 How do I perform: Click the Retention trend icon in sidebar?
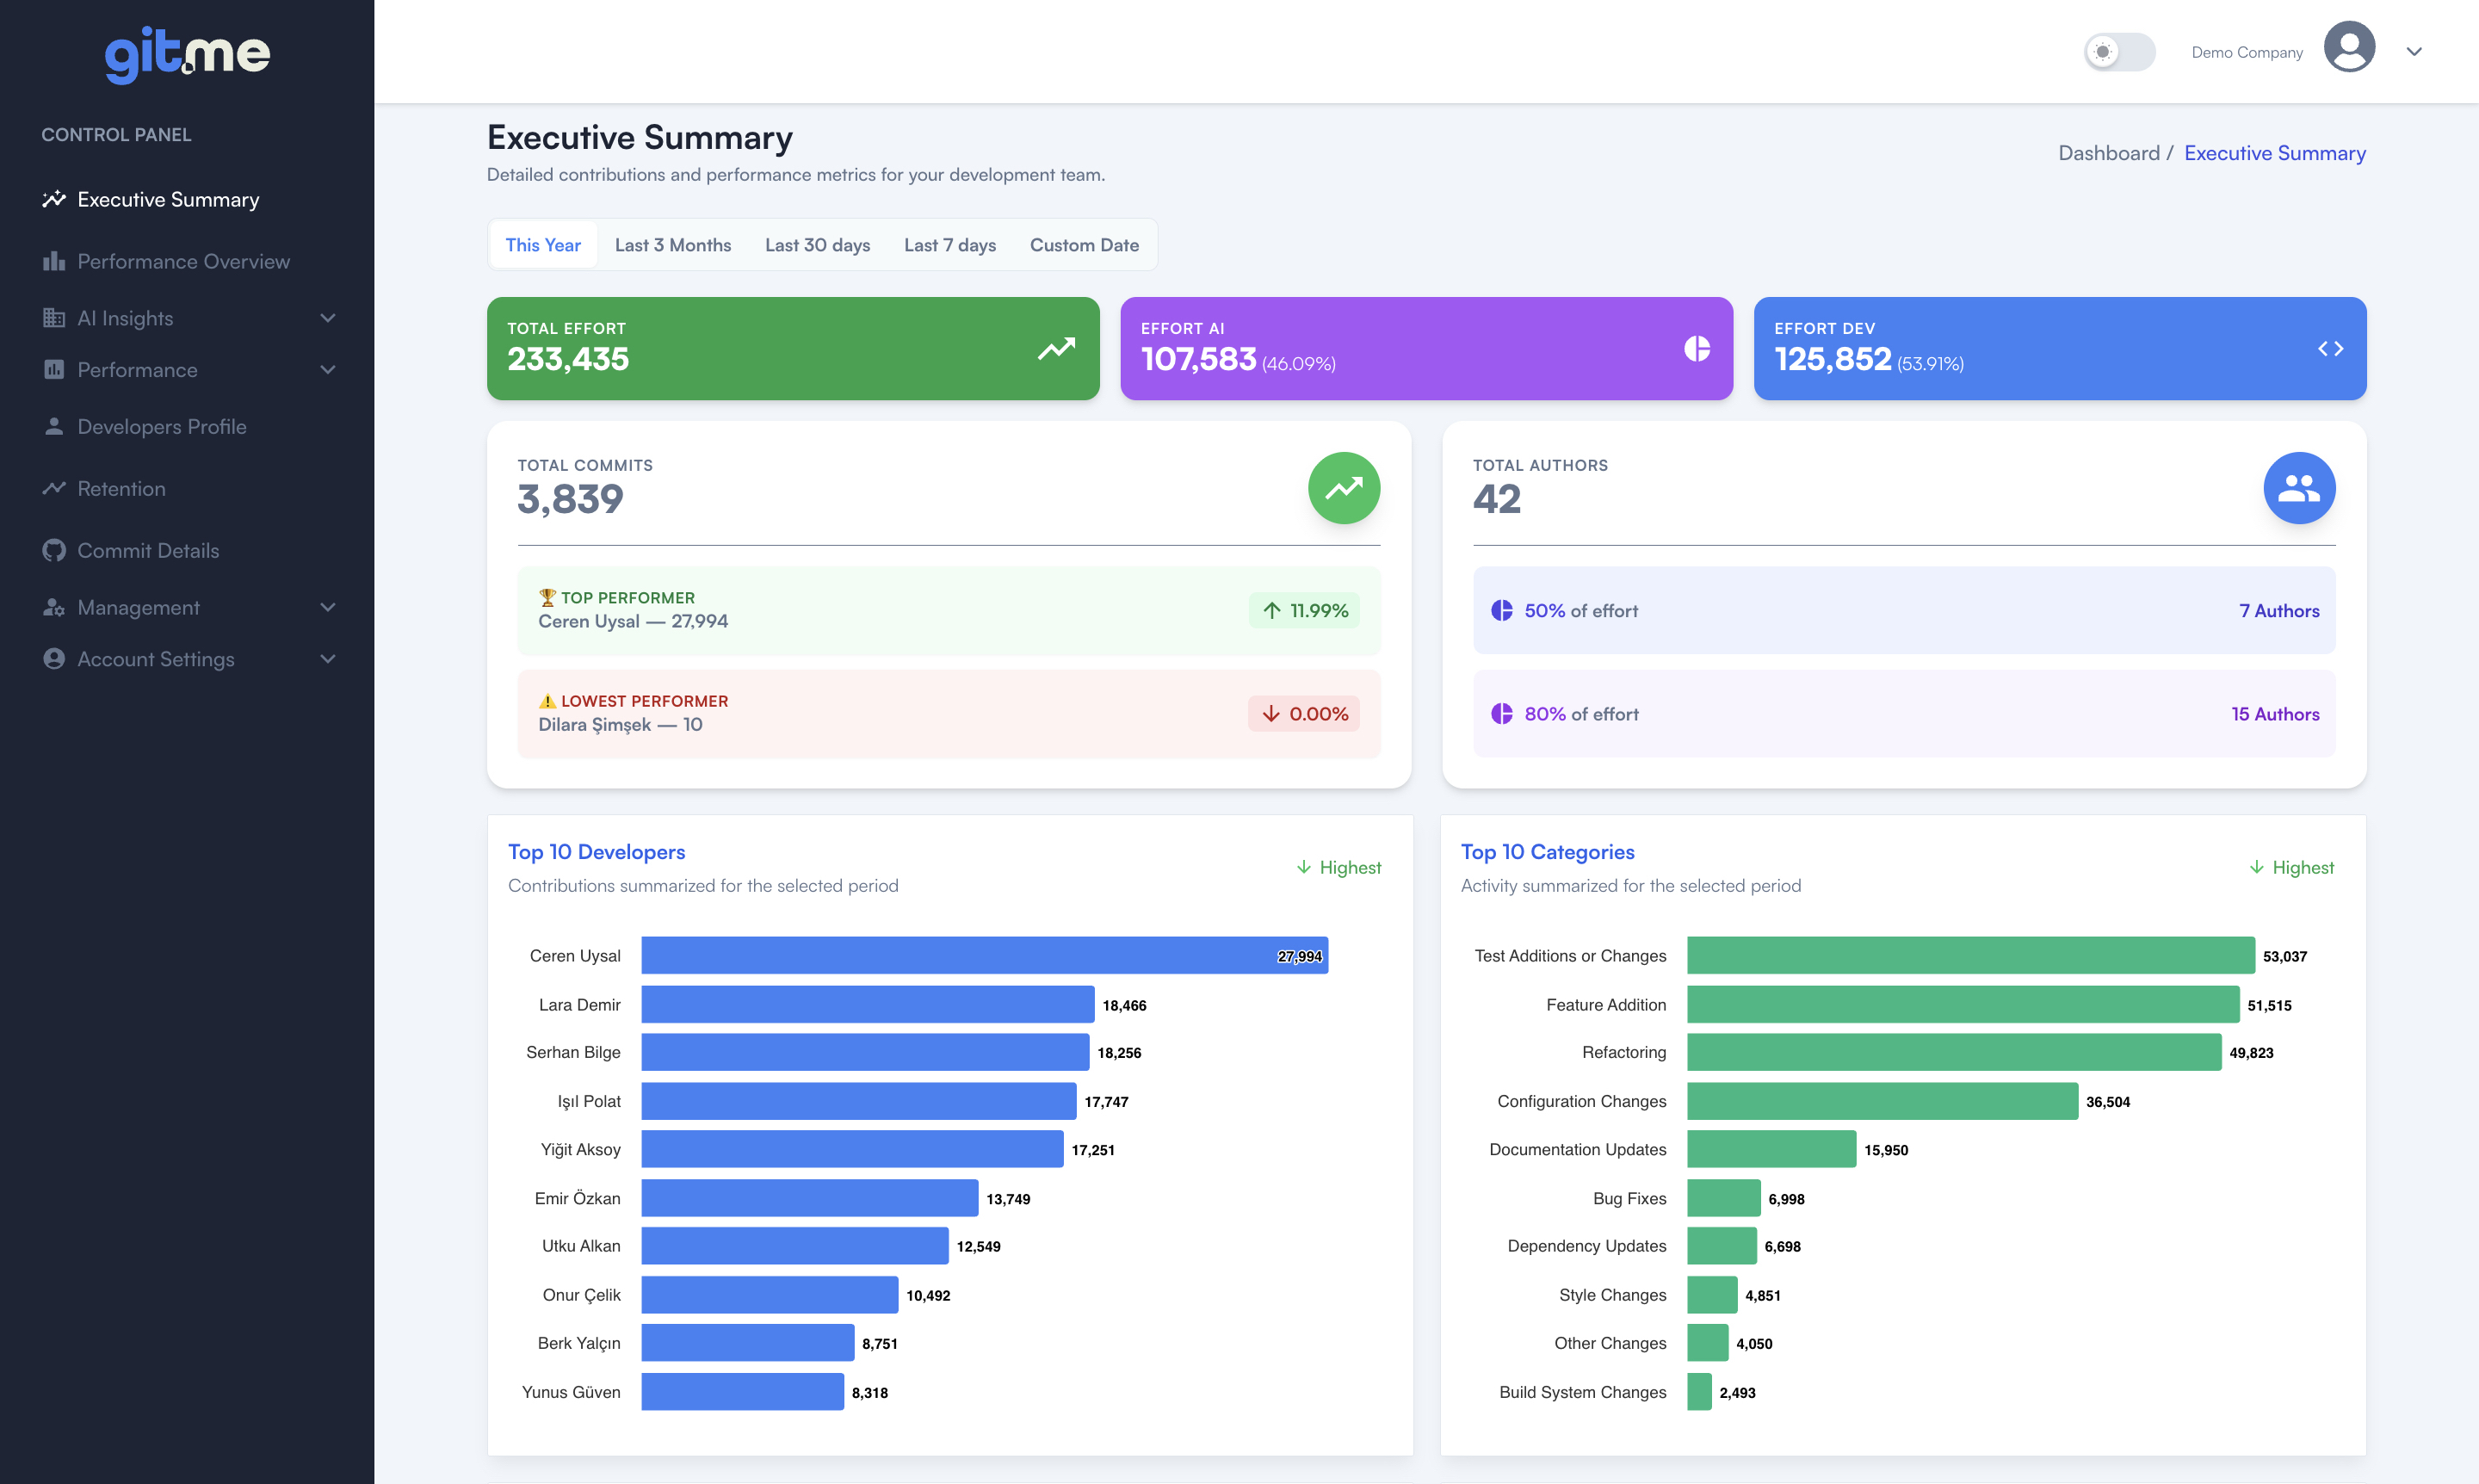click(x=54, y=489)
